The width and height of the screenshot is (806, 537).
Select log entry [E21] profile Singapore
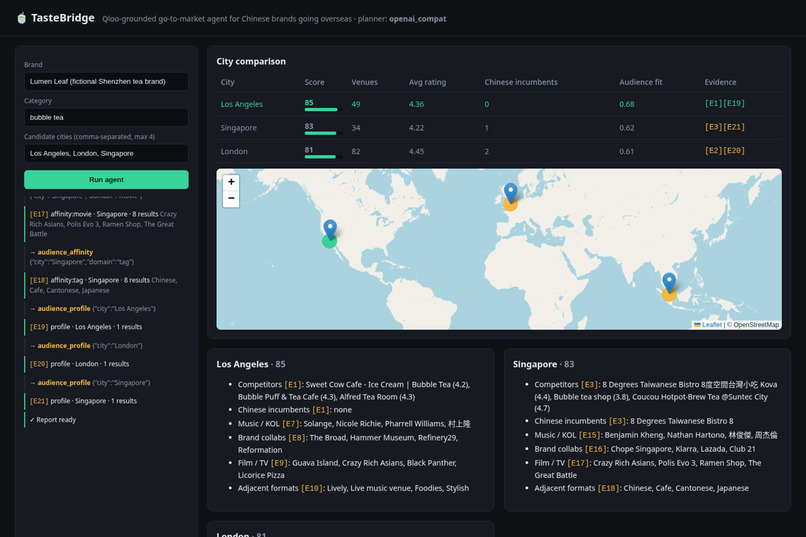[106, 401]
